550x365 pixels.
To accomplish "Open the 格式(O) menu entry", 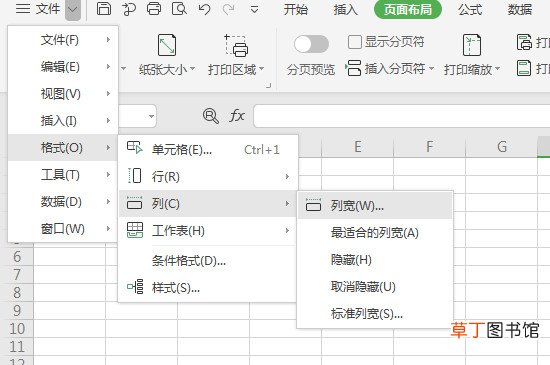I will click(x=63, y=148).
